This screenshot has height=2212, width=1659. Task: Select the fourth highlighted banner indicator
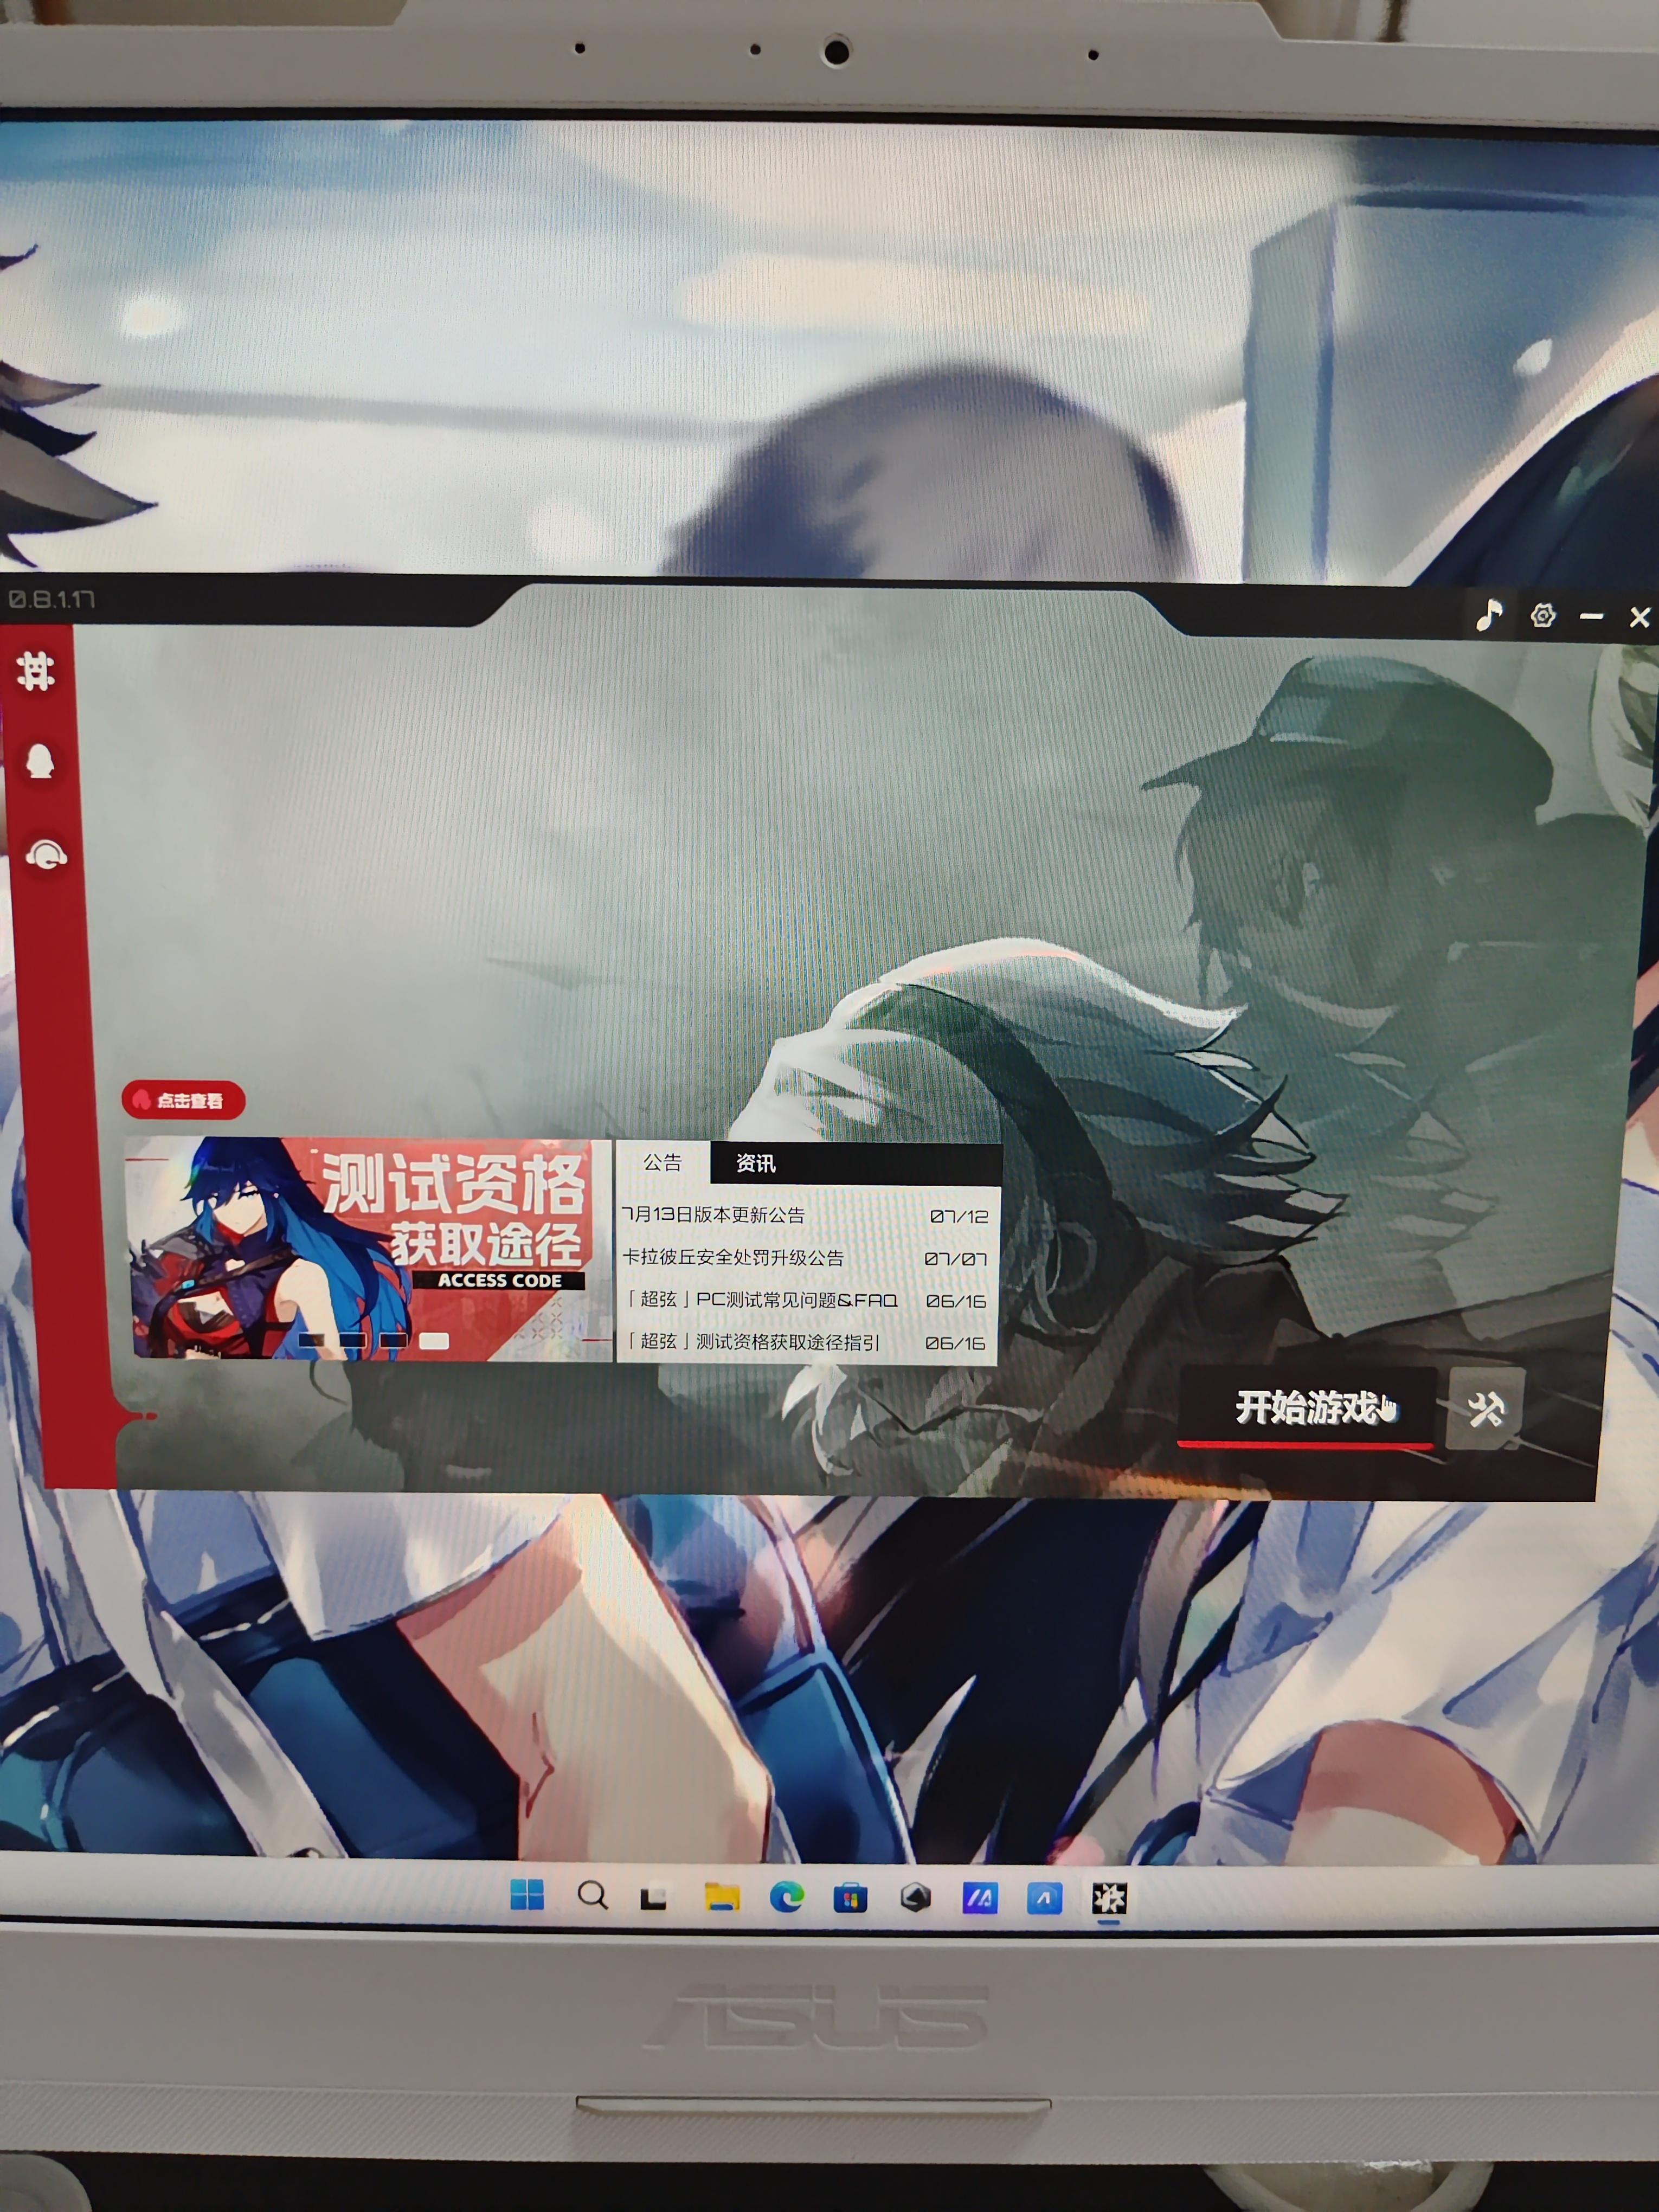(434, 1341)
